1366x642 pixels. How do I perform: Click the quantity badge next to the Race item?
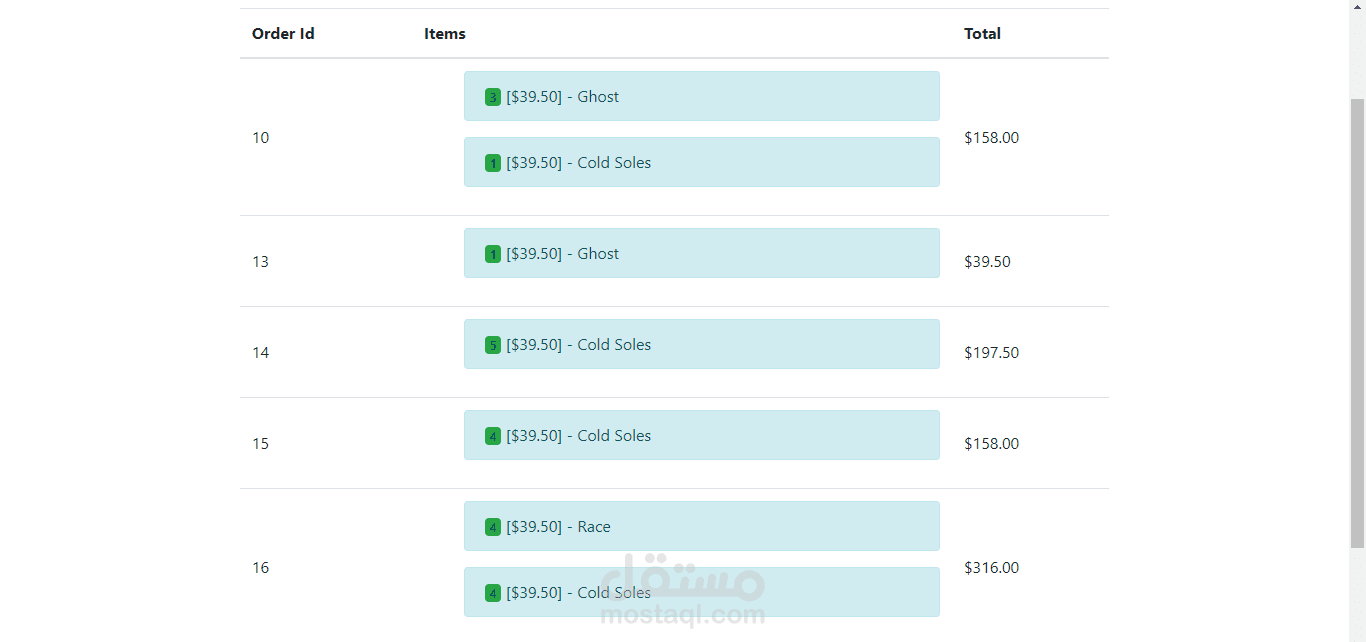493,527
